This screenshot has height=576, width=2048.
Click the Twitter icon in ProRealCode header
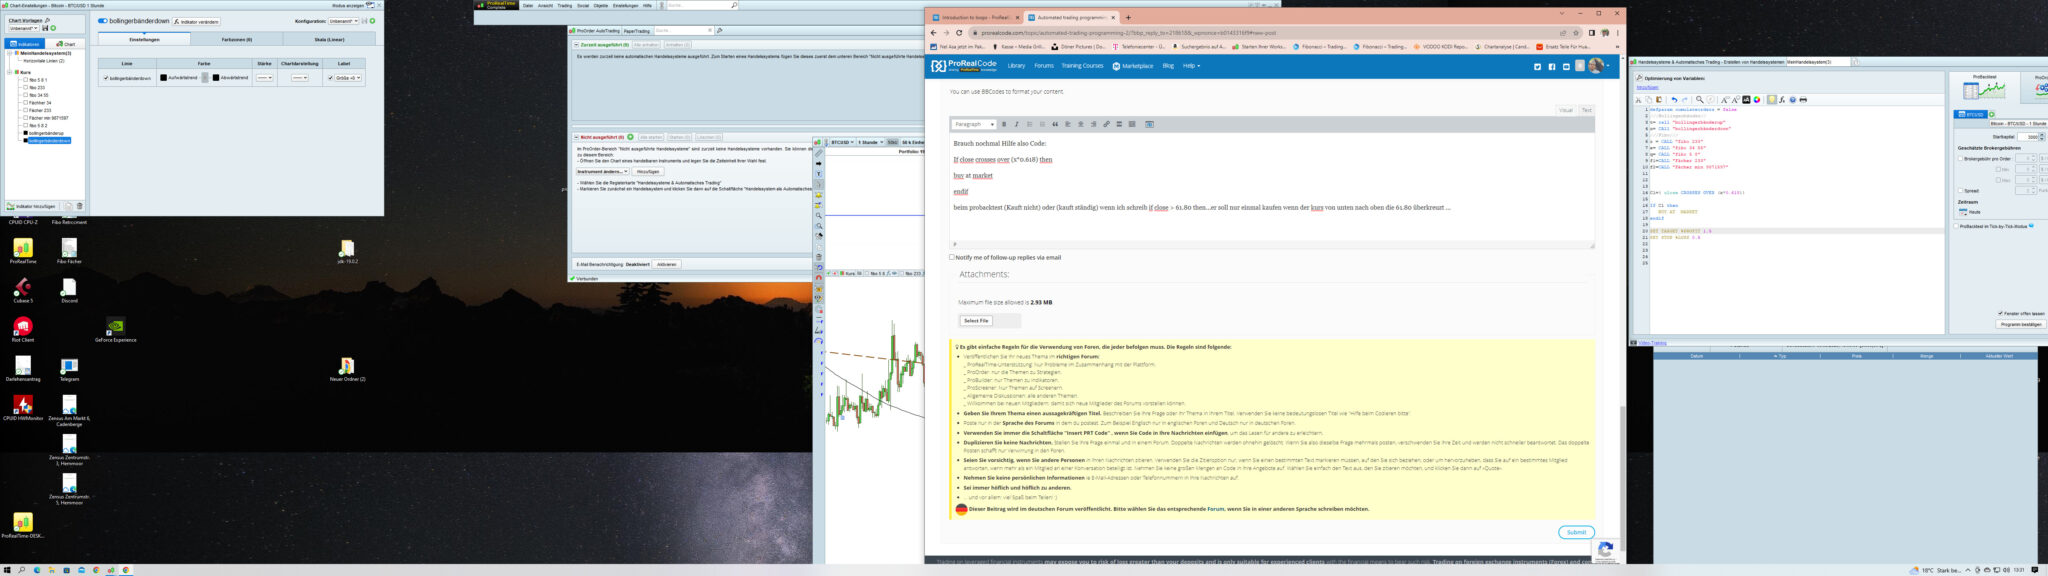[x=1538, y=67]
